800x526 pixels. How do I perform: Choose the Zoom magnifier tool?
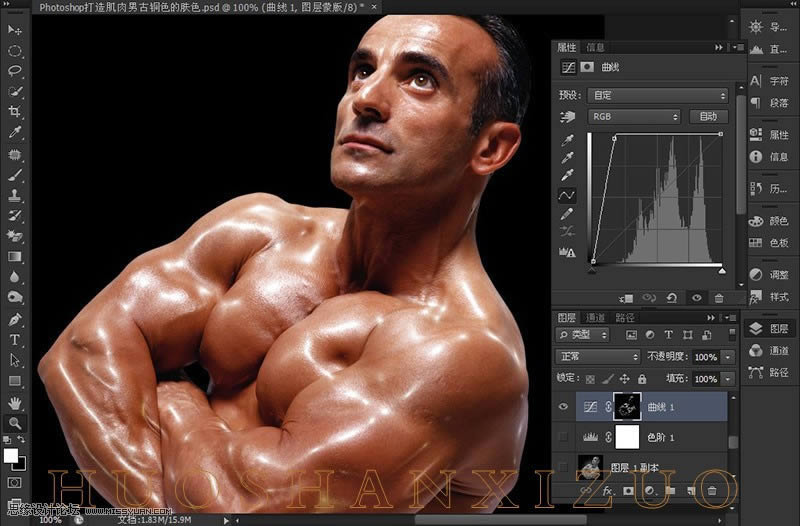(15, 423)
